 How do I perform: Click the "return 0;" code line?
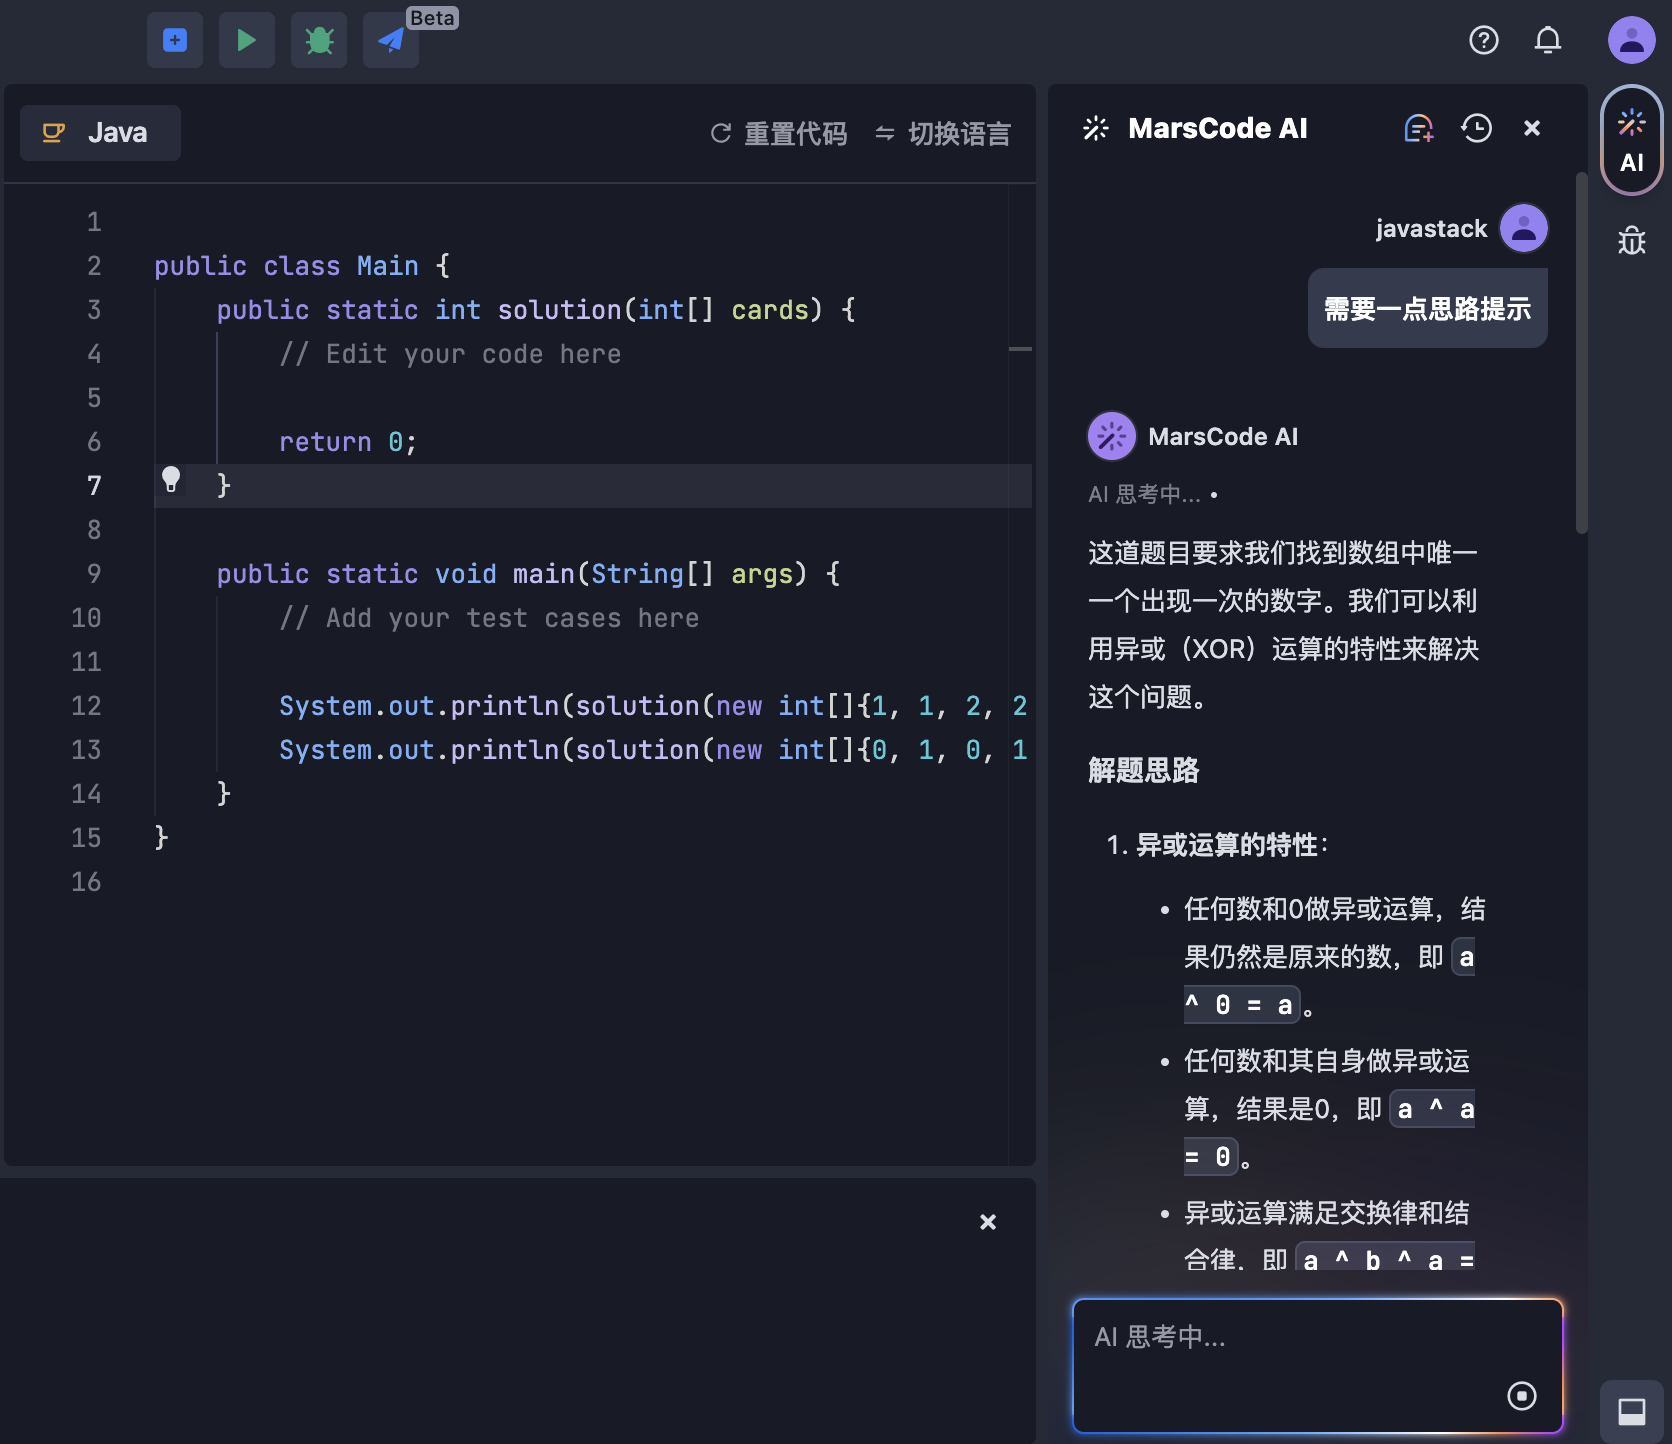pos(348,442)
